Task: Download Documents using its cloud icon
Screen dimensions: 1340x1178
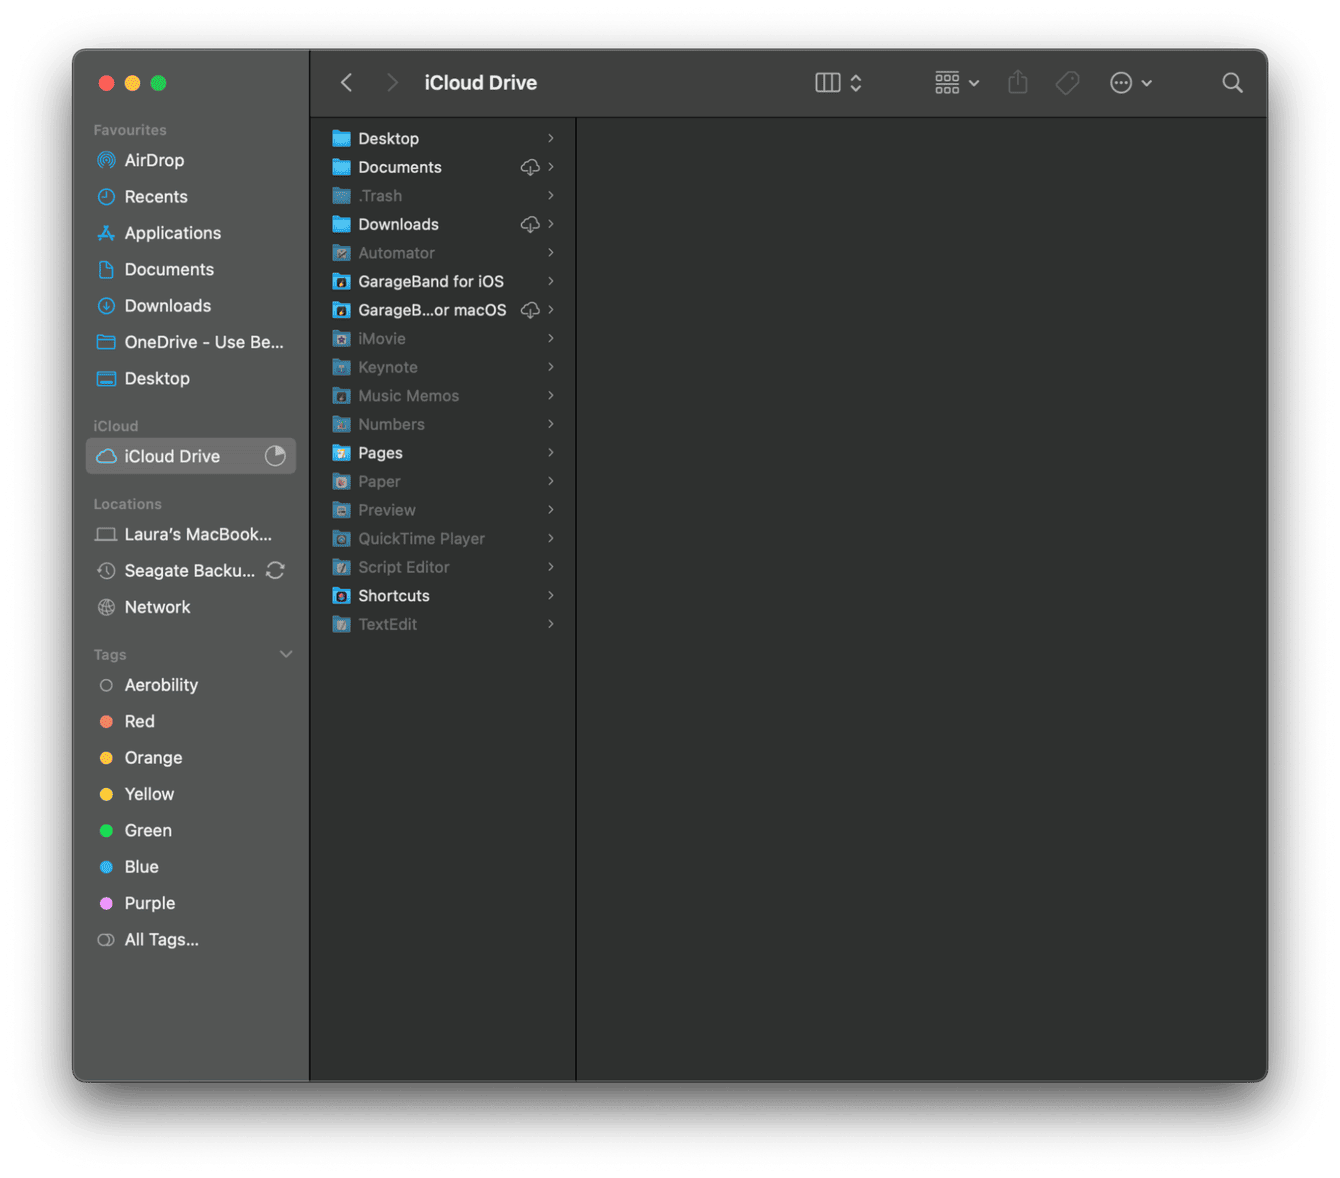Action: [530, 167]
